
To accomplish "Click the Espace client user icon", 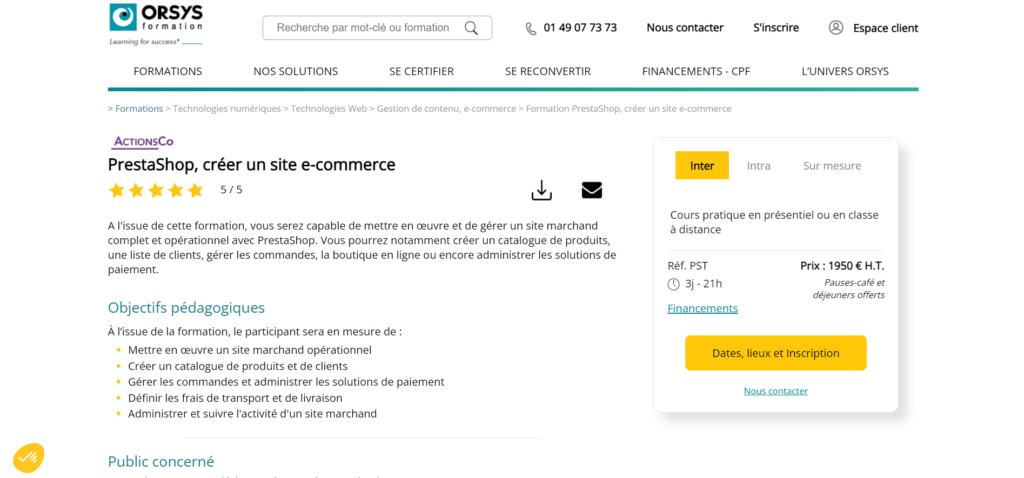I will tap(836, 28).
